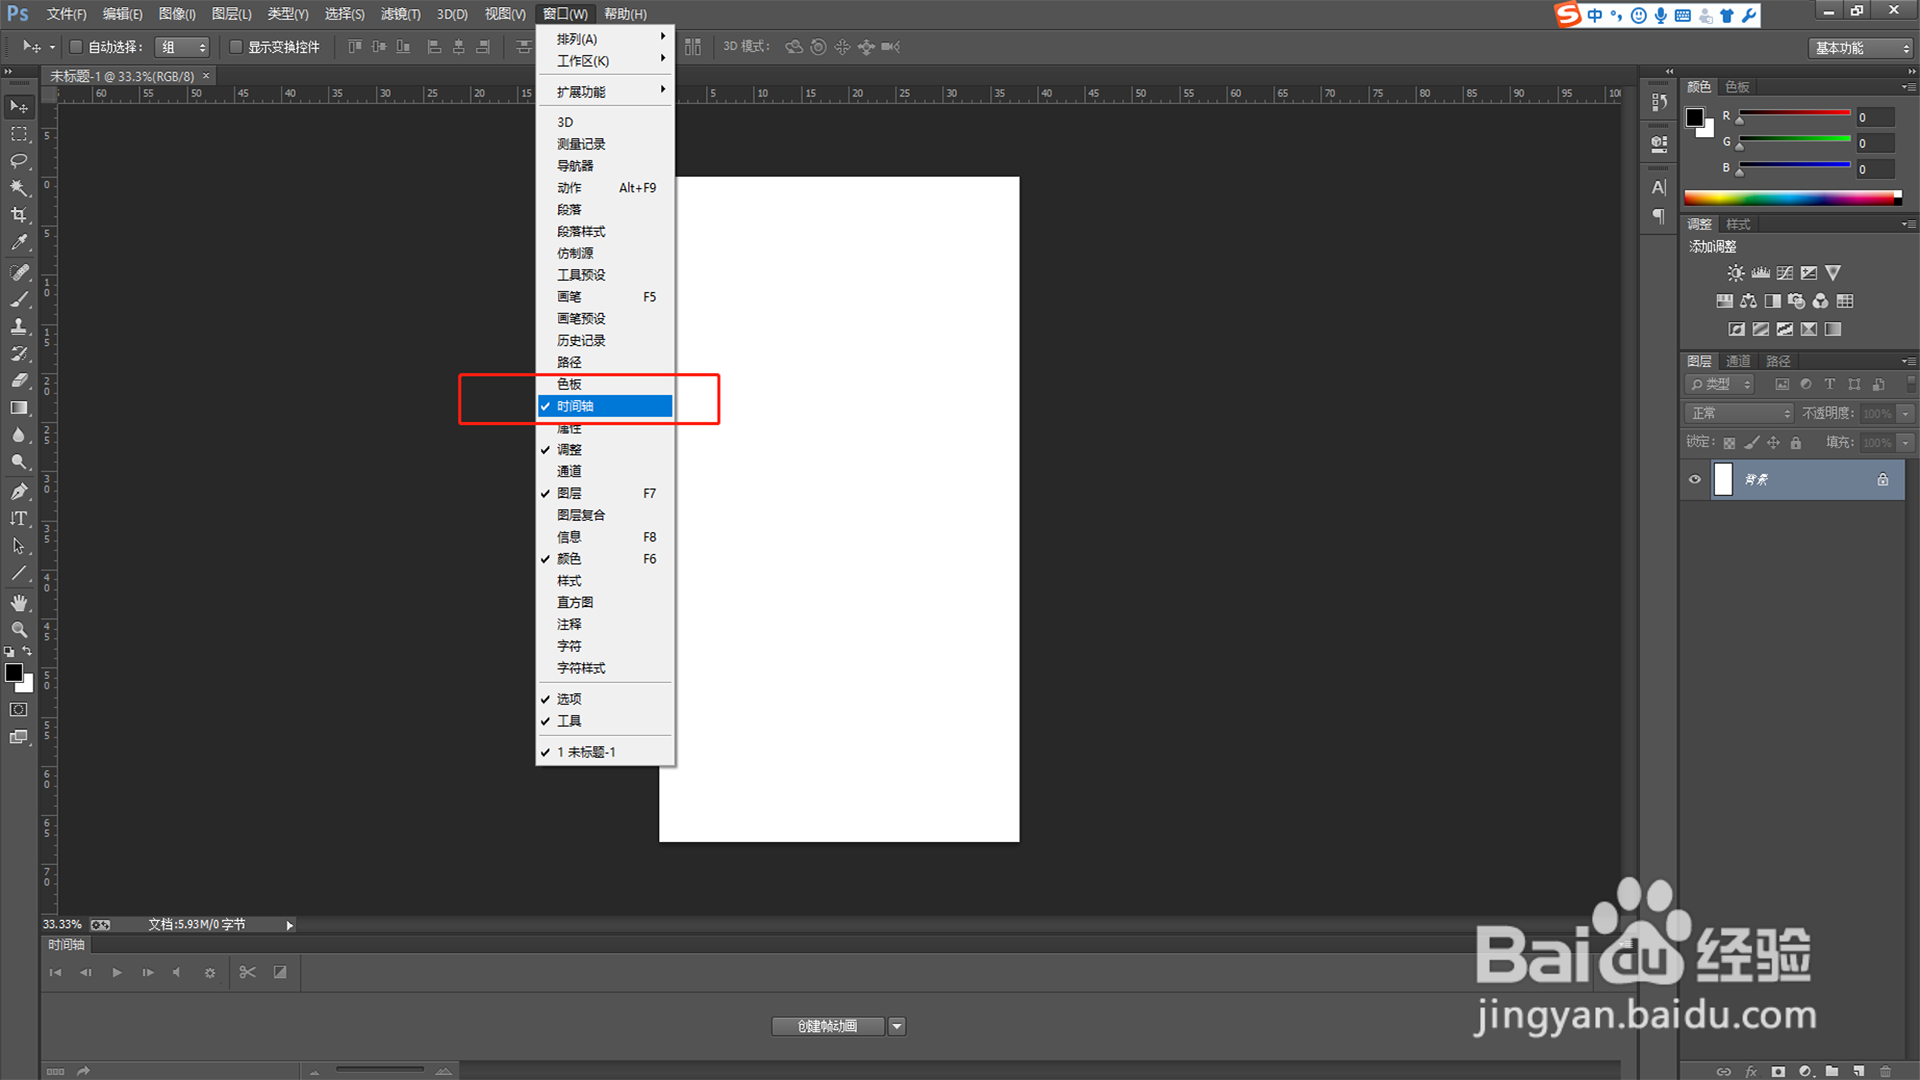Open the 滤镜(T) menu
The image size is (1920, 1080).
click(x=400, y=14)
